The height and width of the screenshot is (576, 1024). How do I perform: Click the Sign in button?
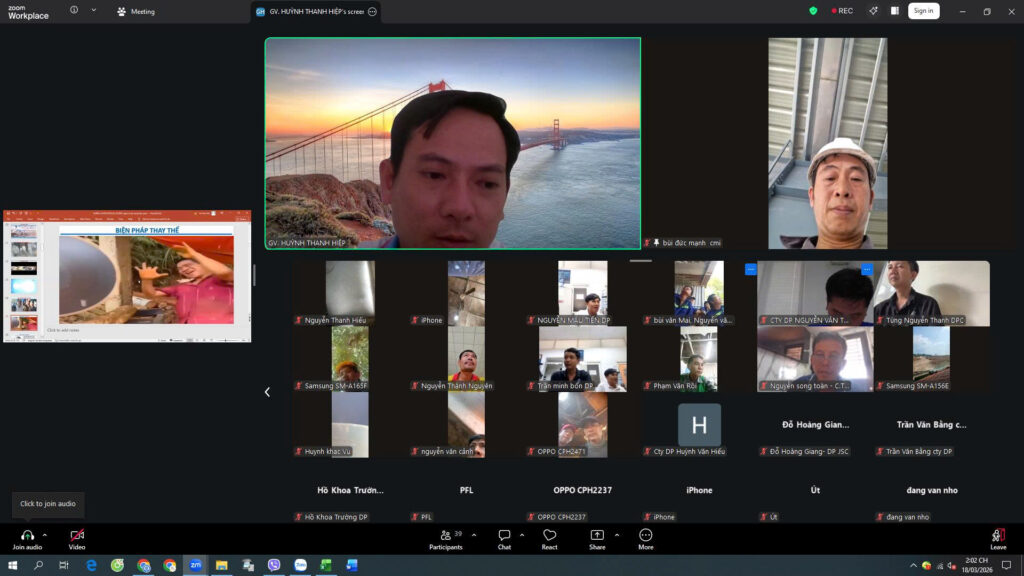pos(923,11)
